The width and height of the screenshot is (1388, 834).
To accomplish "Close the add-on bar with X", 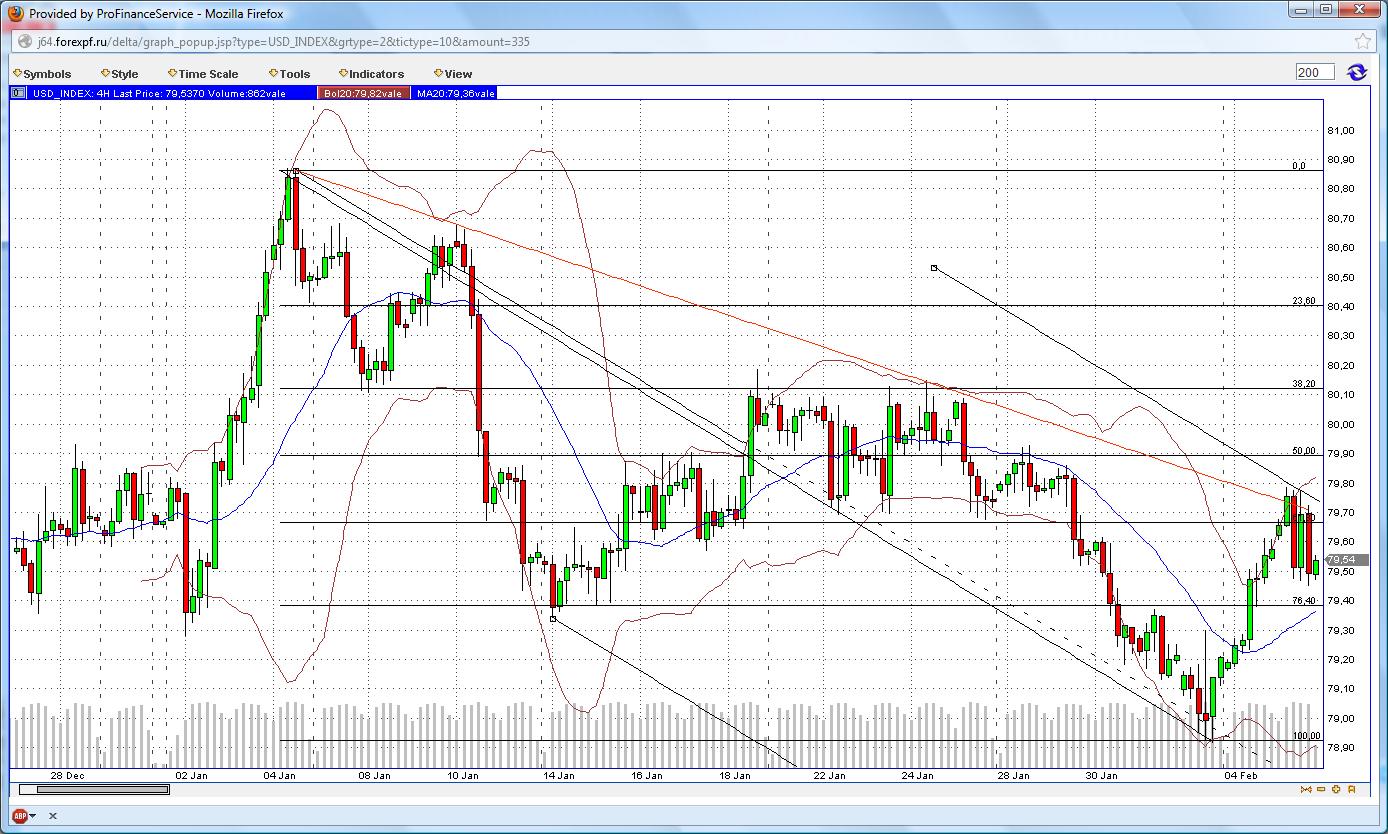I will pyautogui.click(x=53, y=816).
